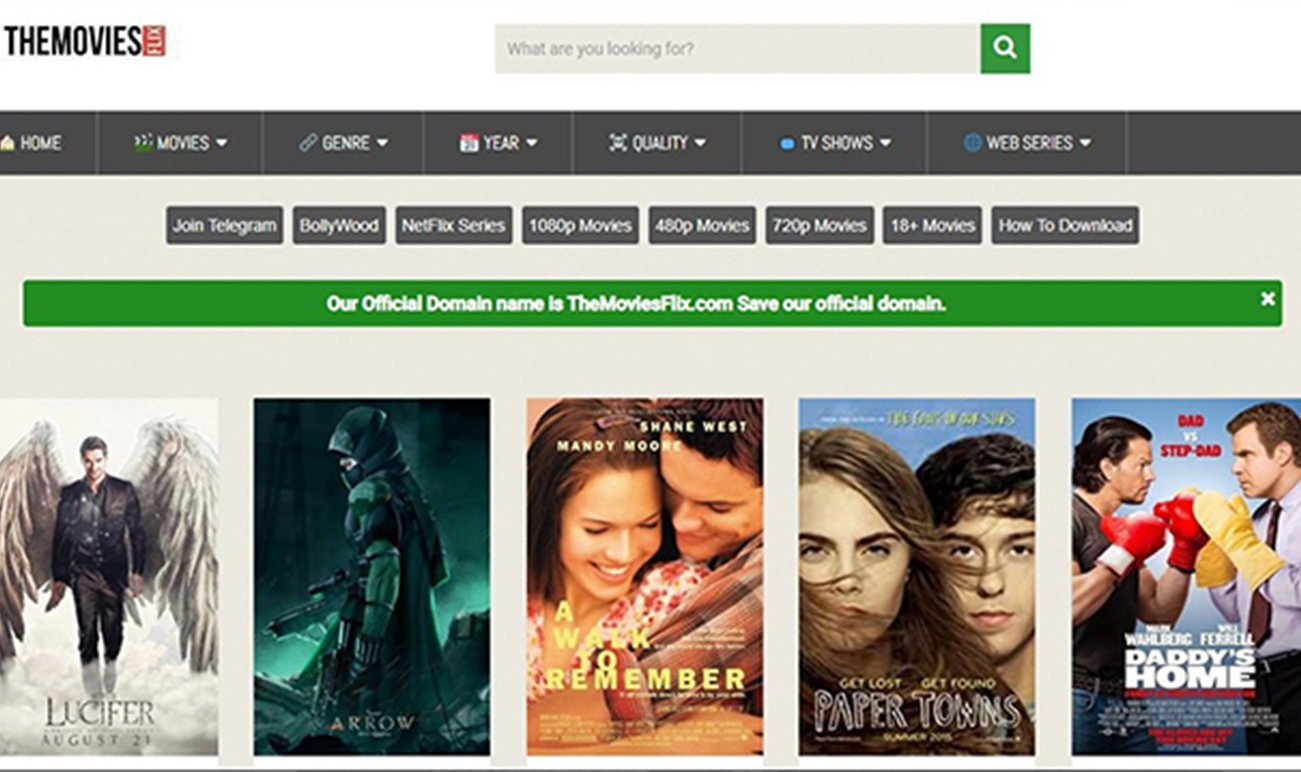
Task: Open the Quality menu label
Action: 660,143
